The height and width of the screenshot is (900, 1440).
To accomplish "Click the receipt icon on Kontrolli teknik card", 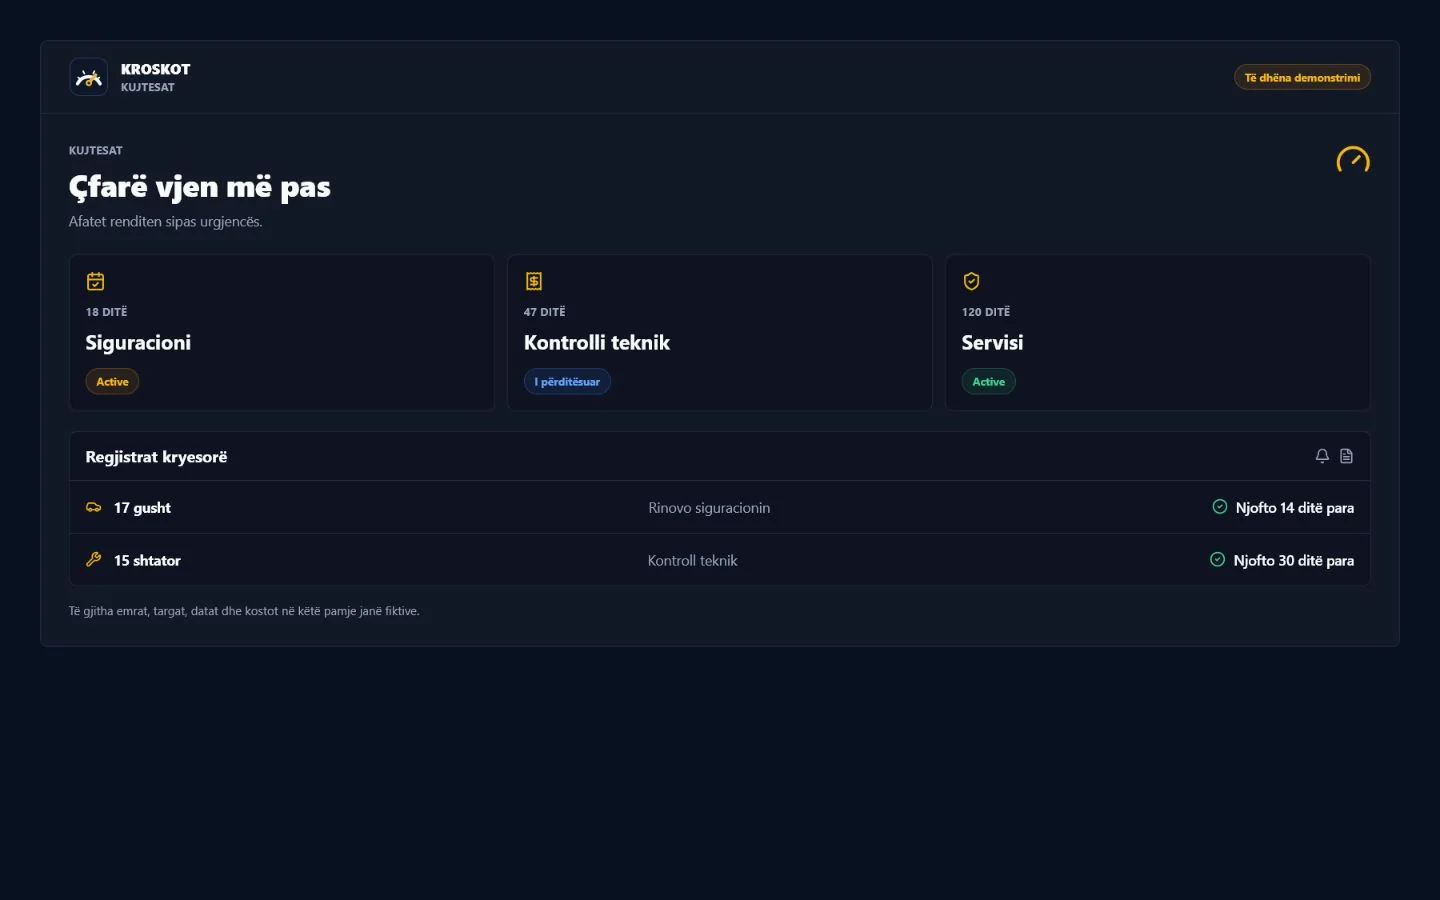I will coord(534,281).
